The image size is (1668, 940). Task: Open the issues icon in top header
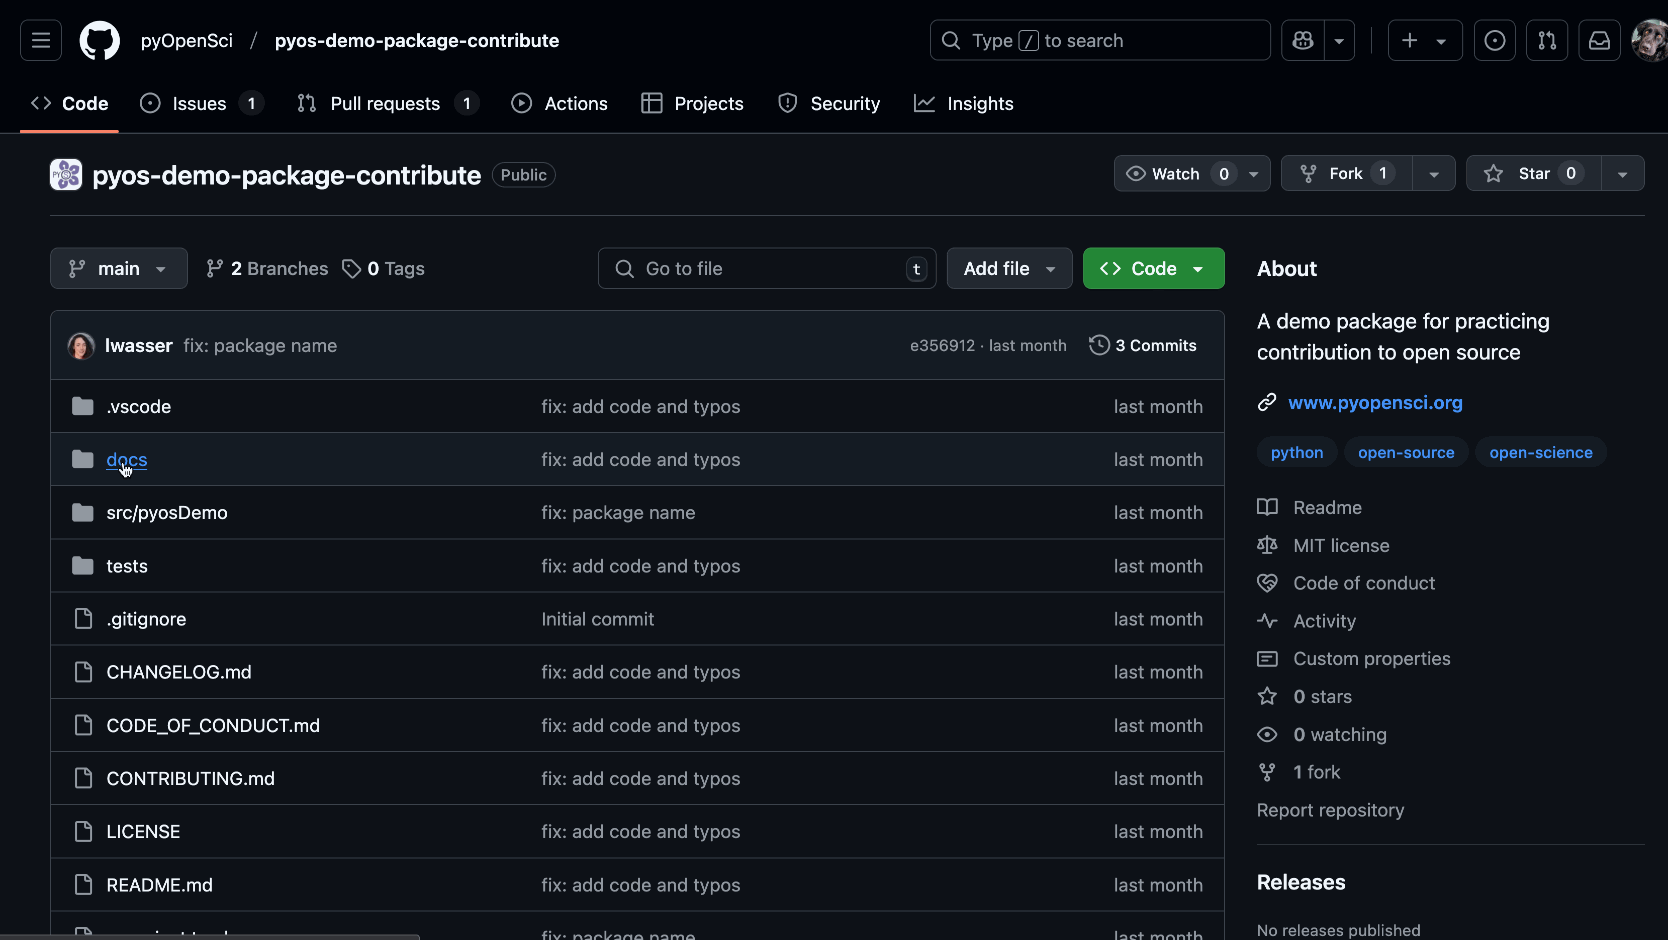(1495, 40)
